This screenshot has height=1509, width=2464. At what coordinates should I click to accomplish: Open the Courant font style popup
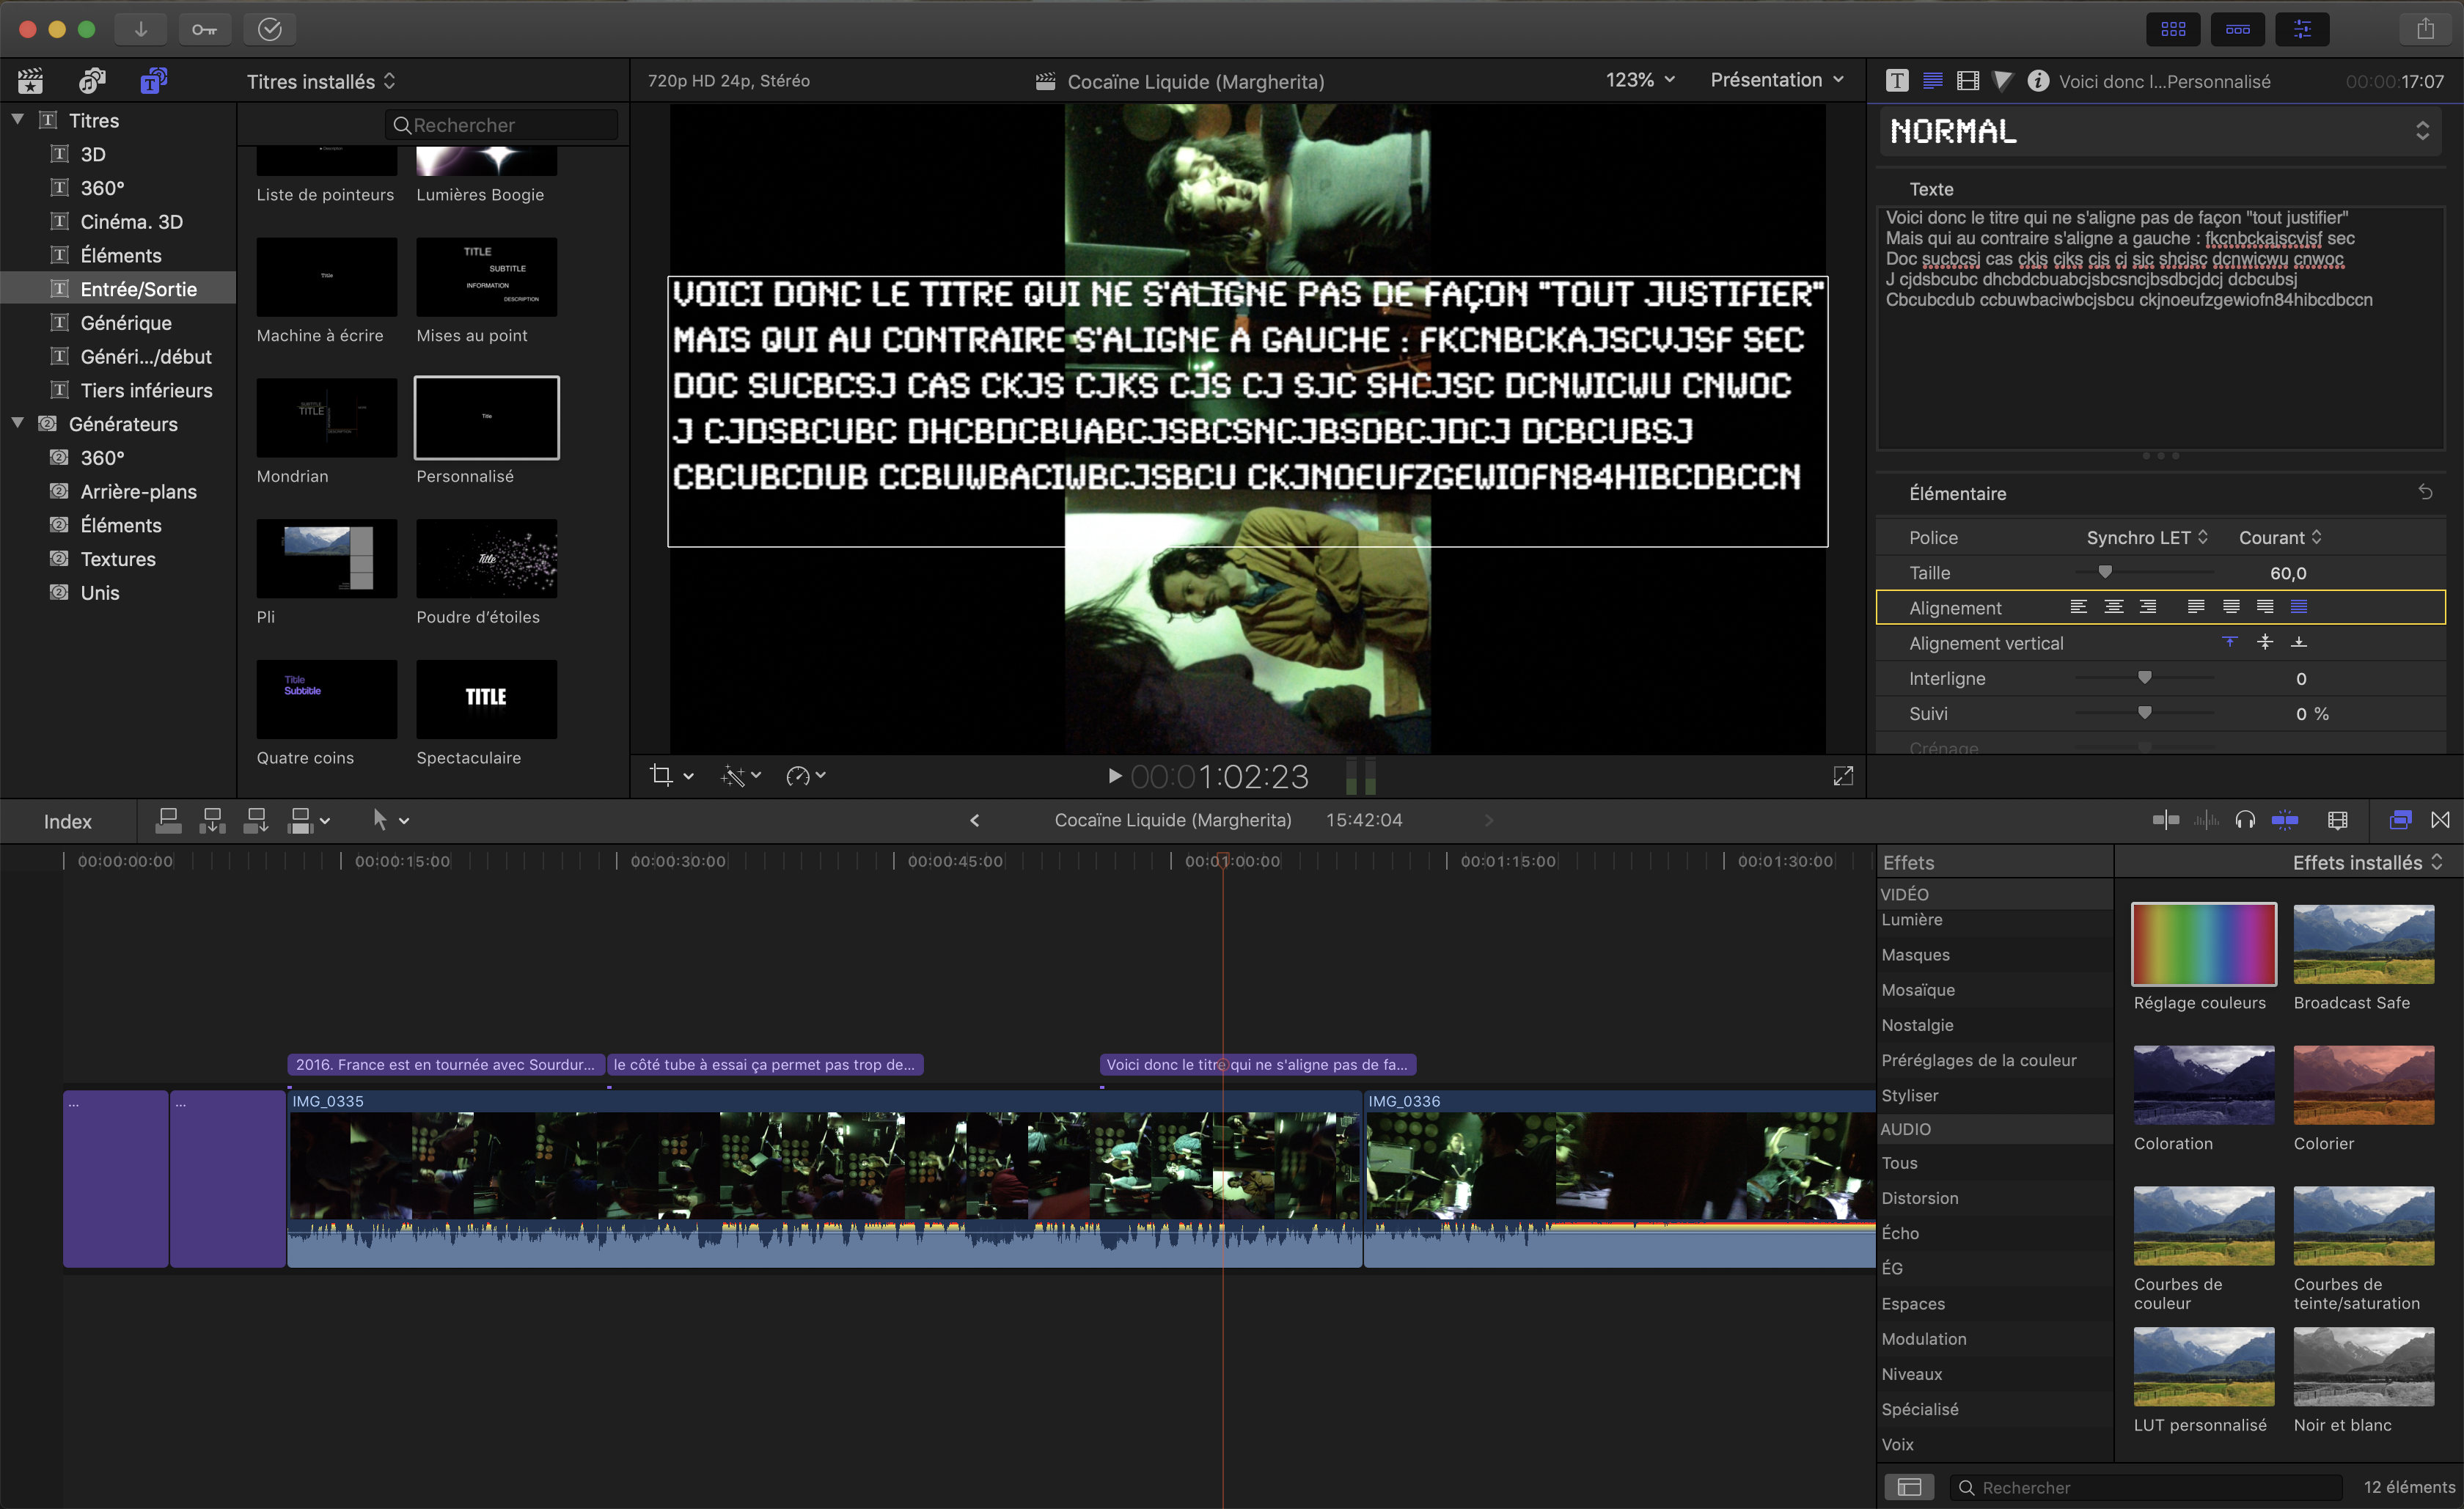tap(2280, 537)
